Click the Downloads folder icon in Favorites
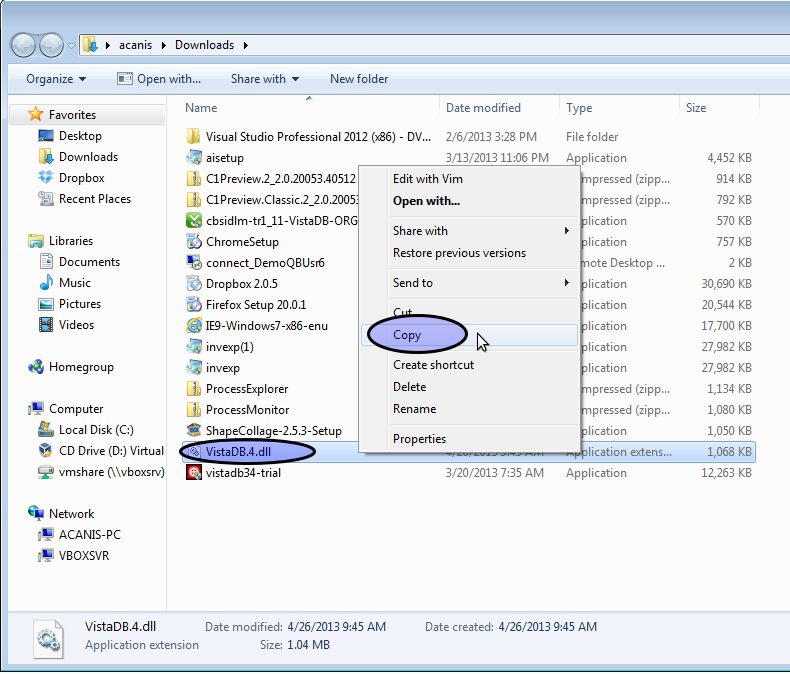The image size is (790, 674). tap(46, 157)
